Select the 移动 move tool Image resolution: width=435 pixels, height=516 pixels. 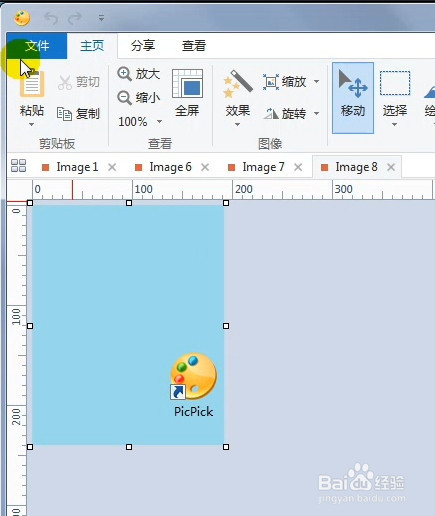click(353, 98)
